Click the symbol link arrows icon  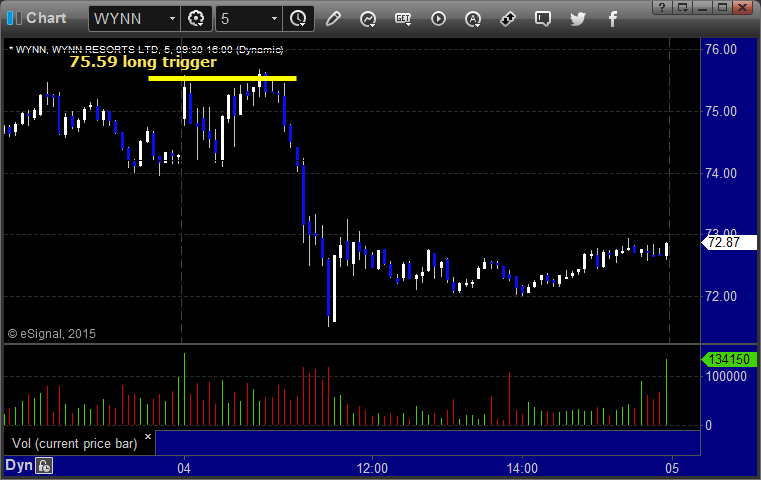point(508,19)
